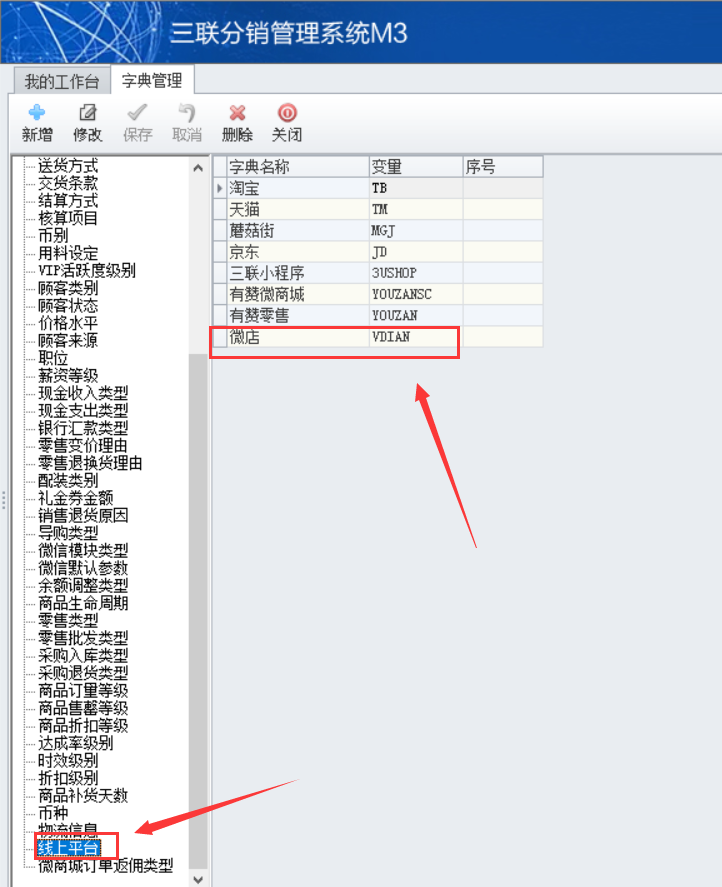Select 零售变价理由 in the tree
722x887 pixels.
pos(83,446)
